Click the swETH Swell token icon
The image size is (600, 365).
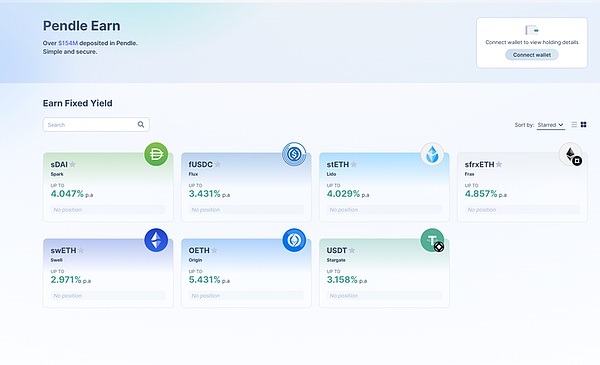(x=156, y=240)
